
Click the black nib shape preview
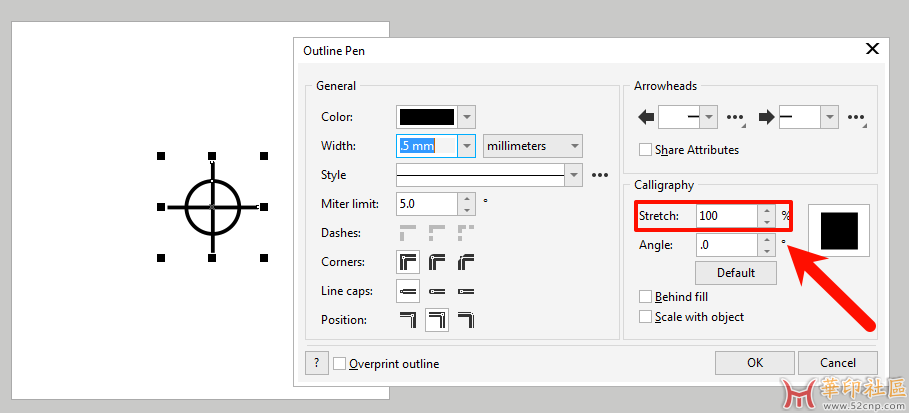[x=839, y=229]
